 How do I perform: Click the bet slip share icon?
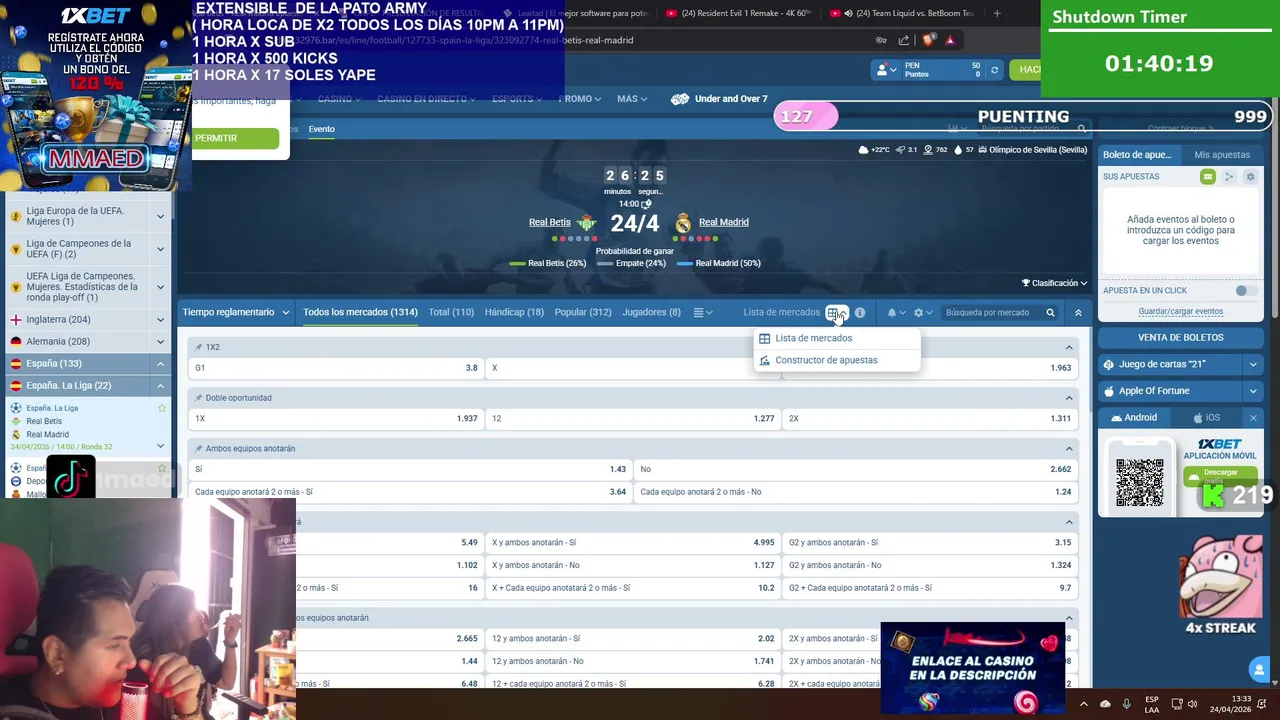pyautogui.click(x=1229, y=177)
